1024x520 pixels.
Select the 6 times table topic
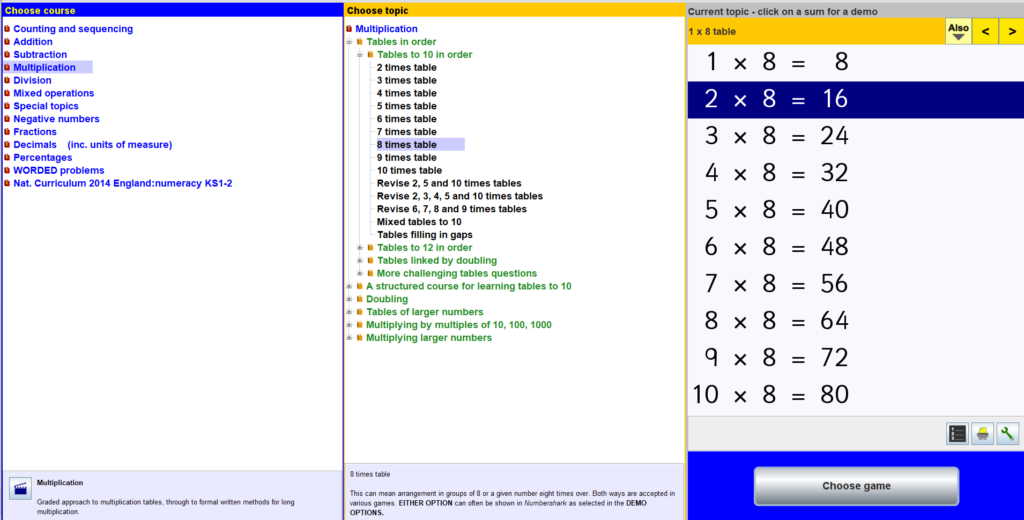pos(406,119)
